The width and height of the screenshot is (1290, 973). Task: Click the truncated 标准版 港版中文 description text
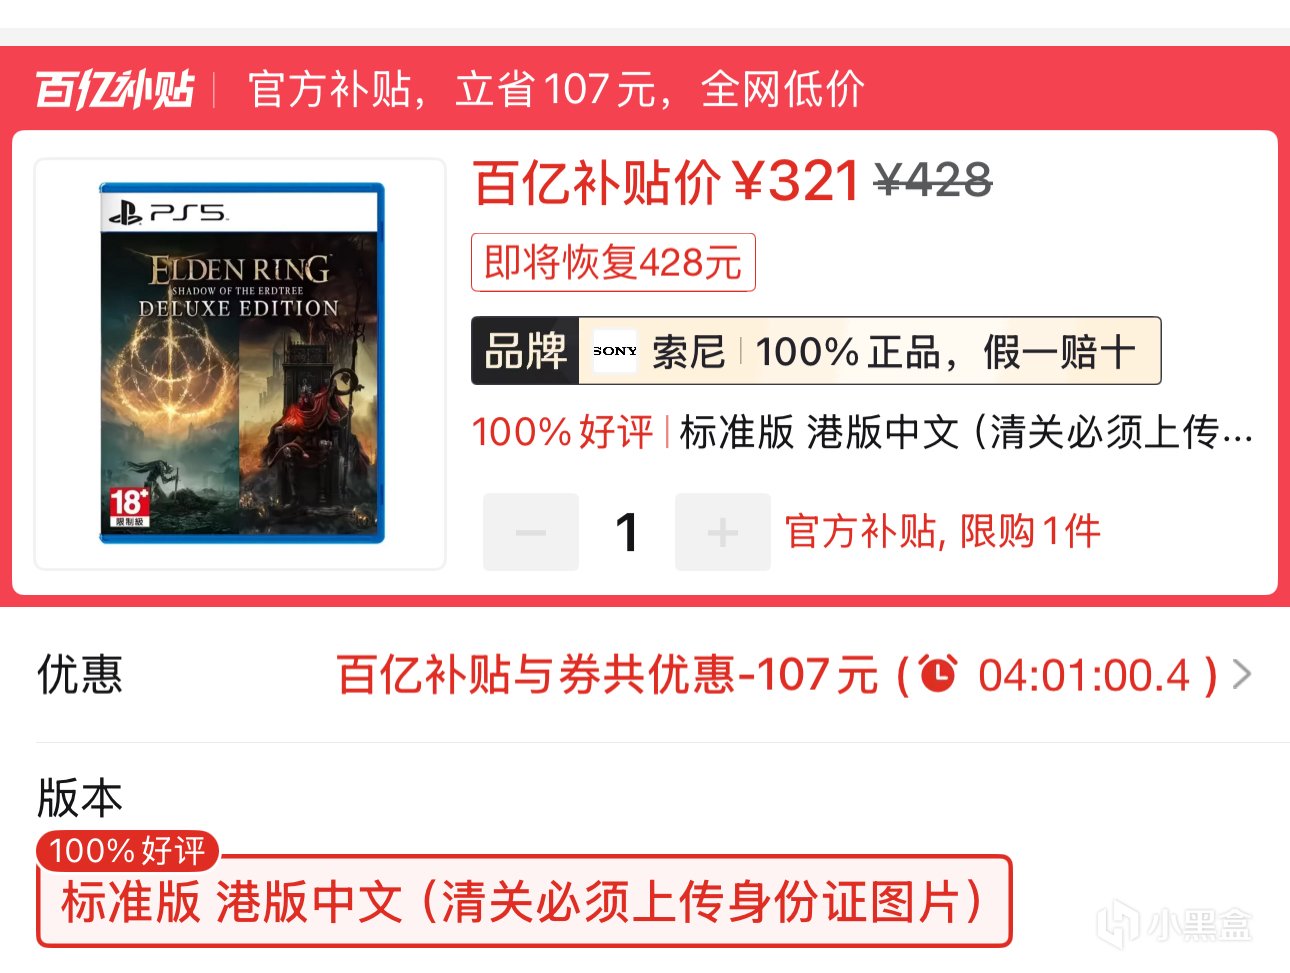pos(966,432)
